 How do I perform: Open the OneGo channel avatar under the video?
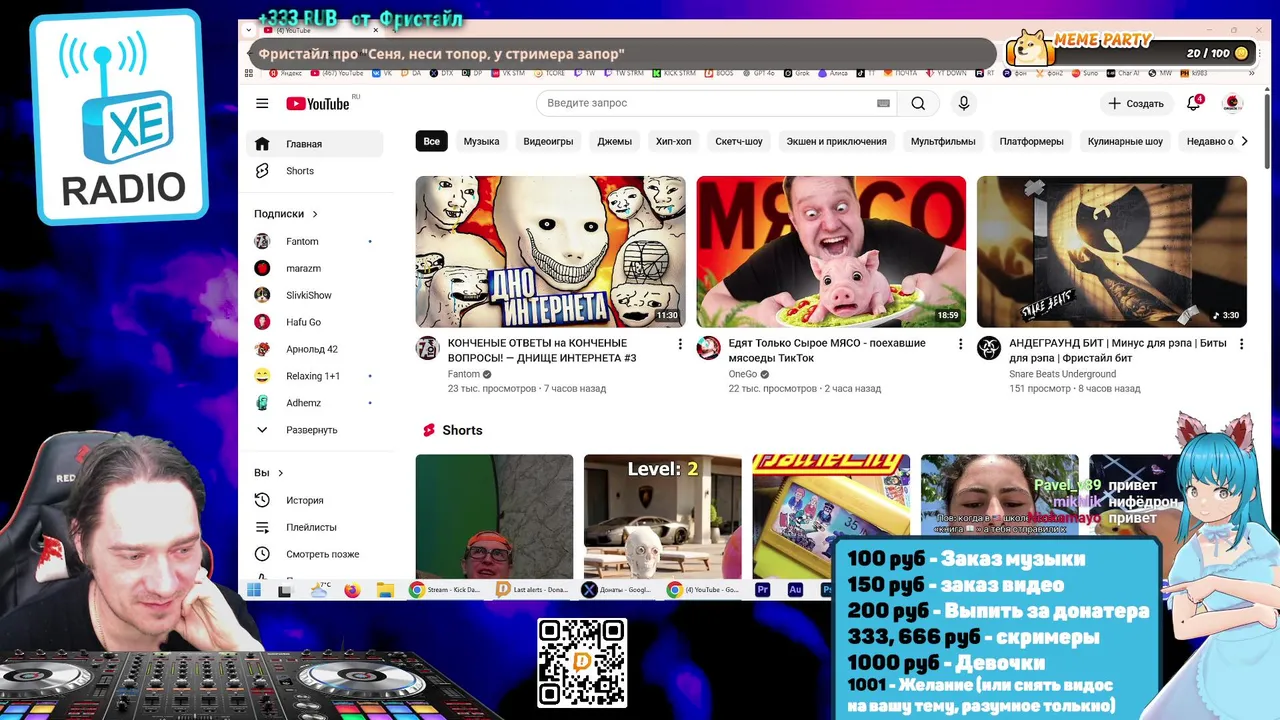click(x=708, y=348)
